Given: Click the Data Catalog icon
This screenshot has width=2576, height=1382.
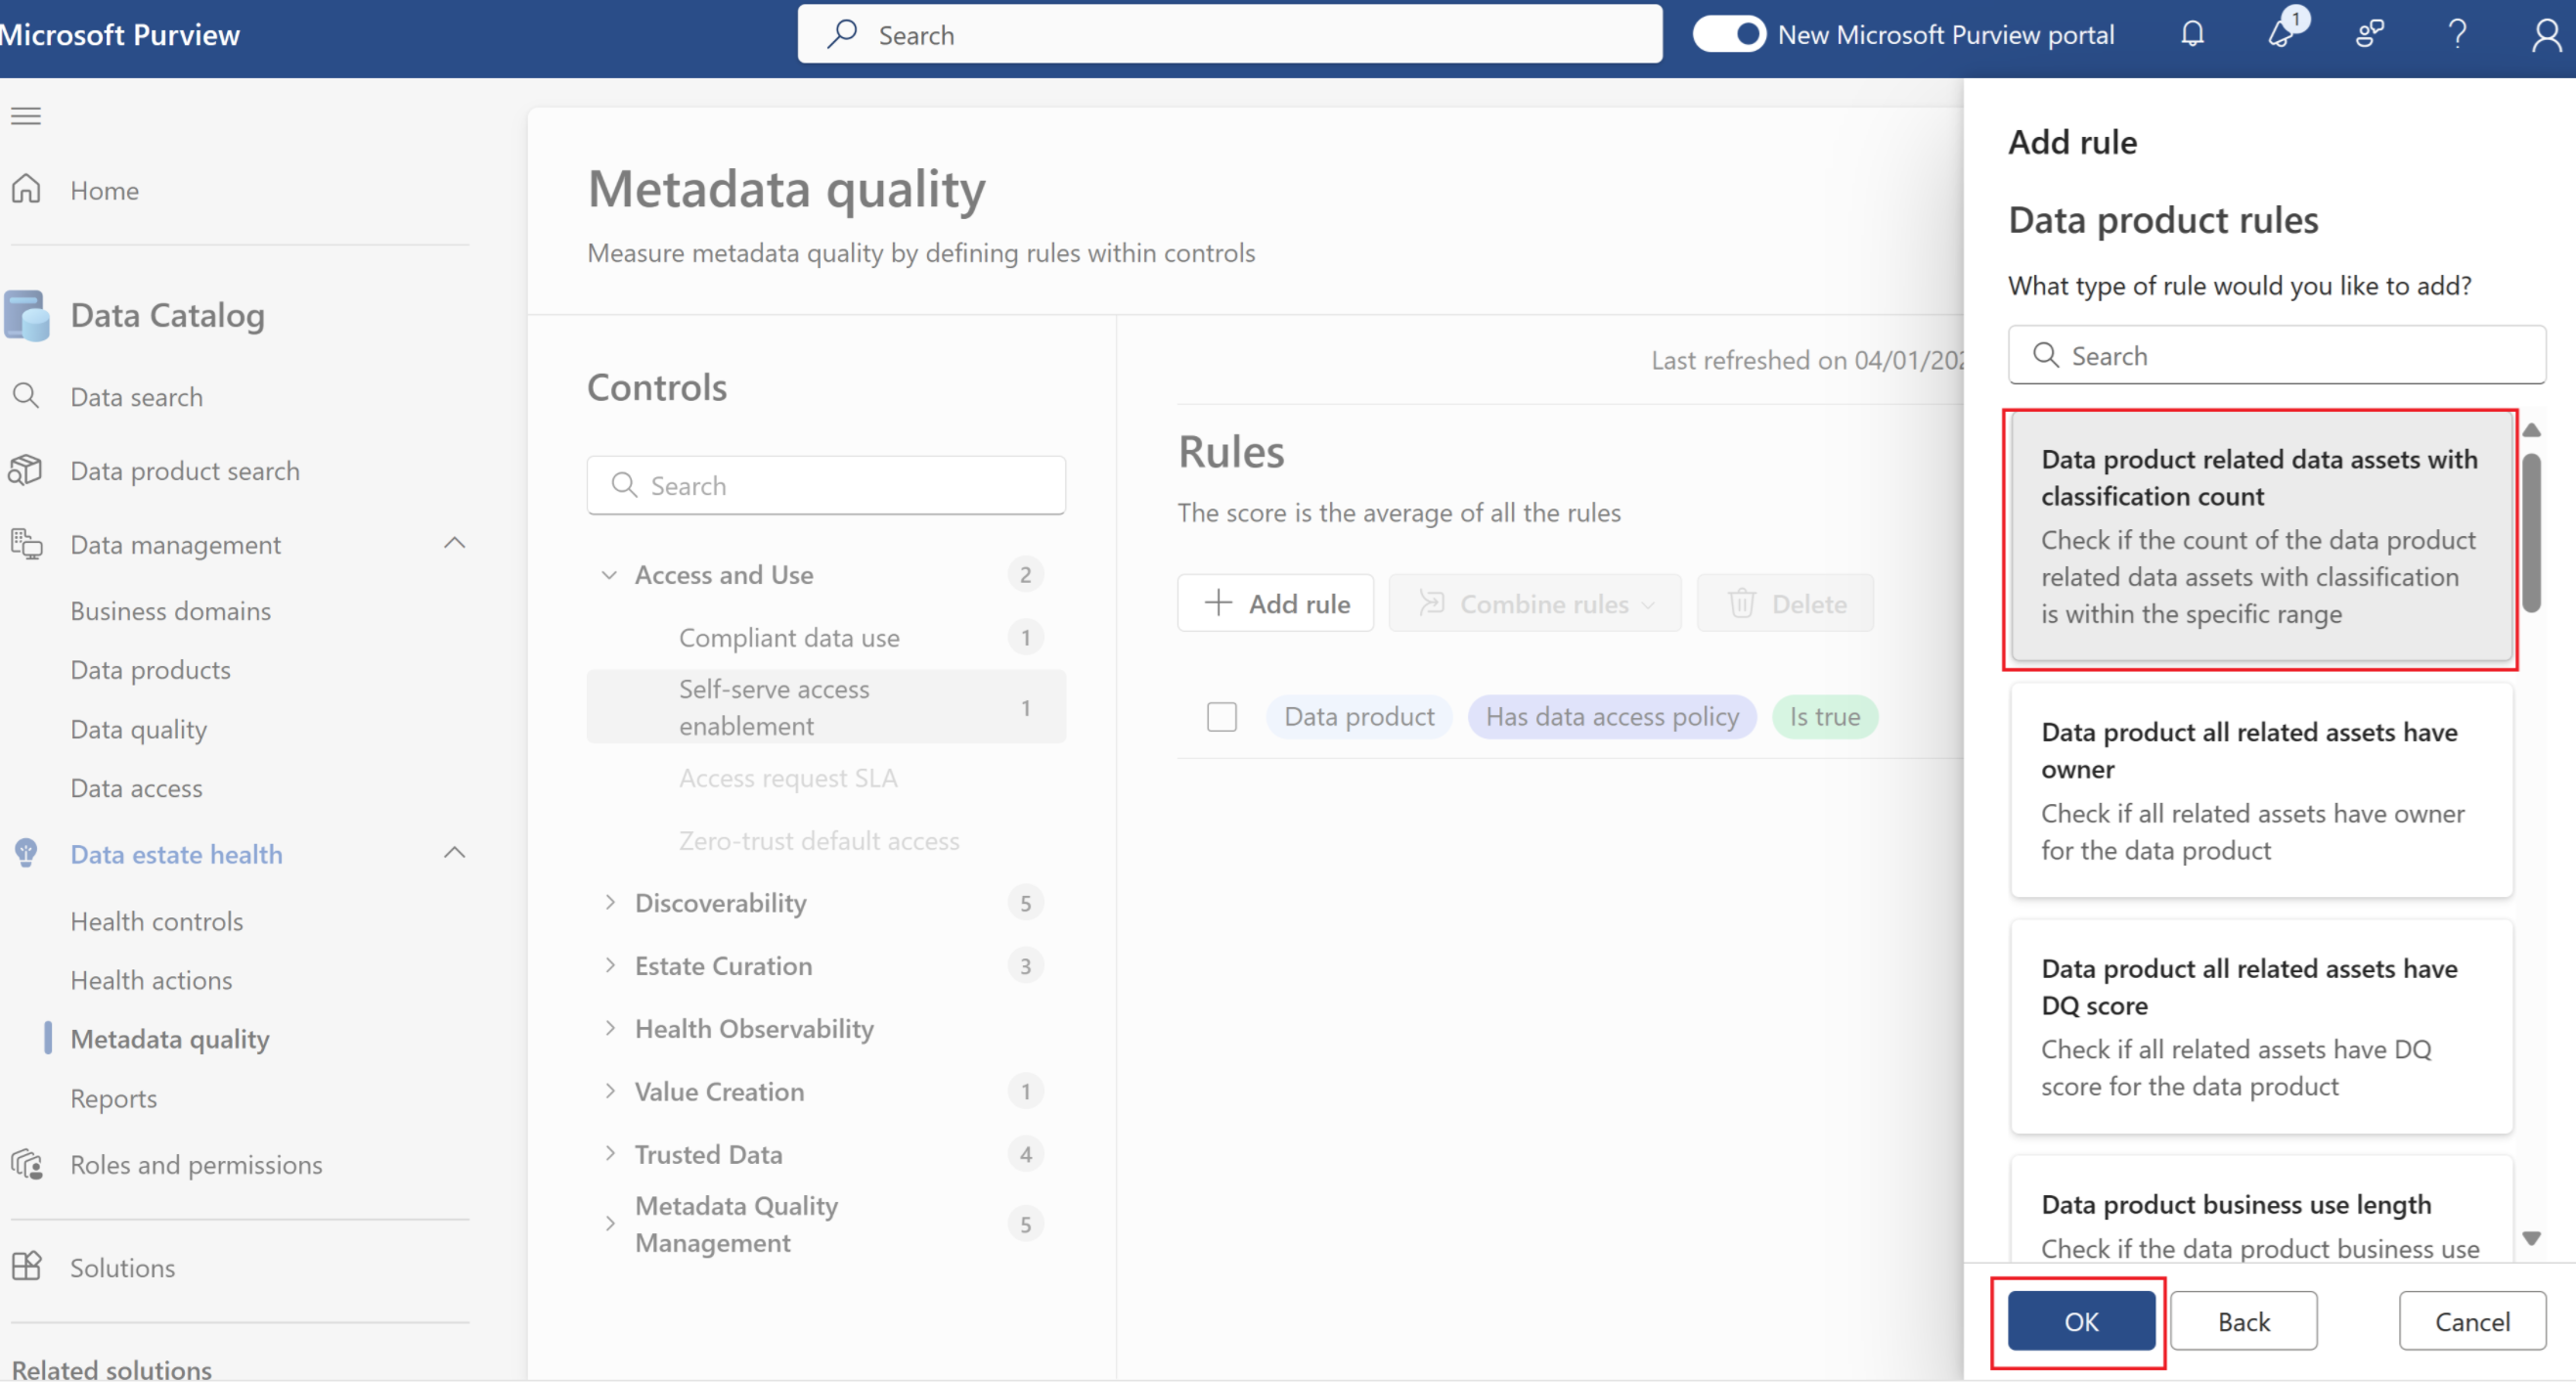Looking at the screenshot, I should [x=27, y=315].
